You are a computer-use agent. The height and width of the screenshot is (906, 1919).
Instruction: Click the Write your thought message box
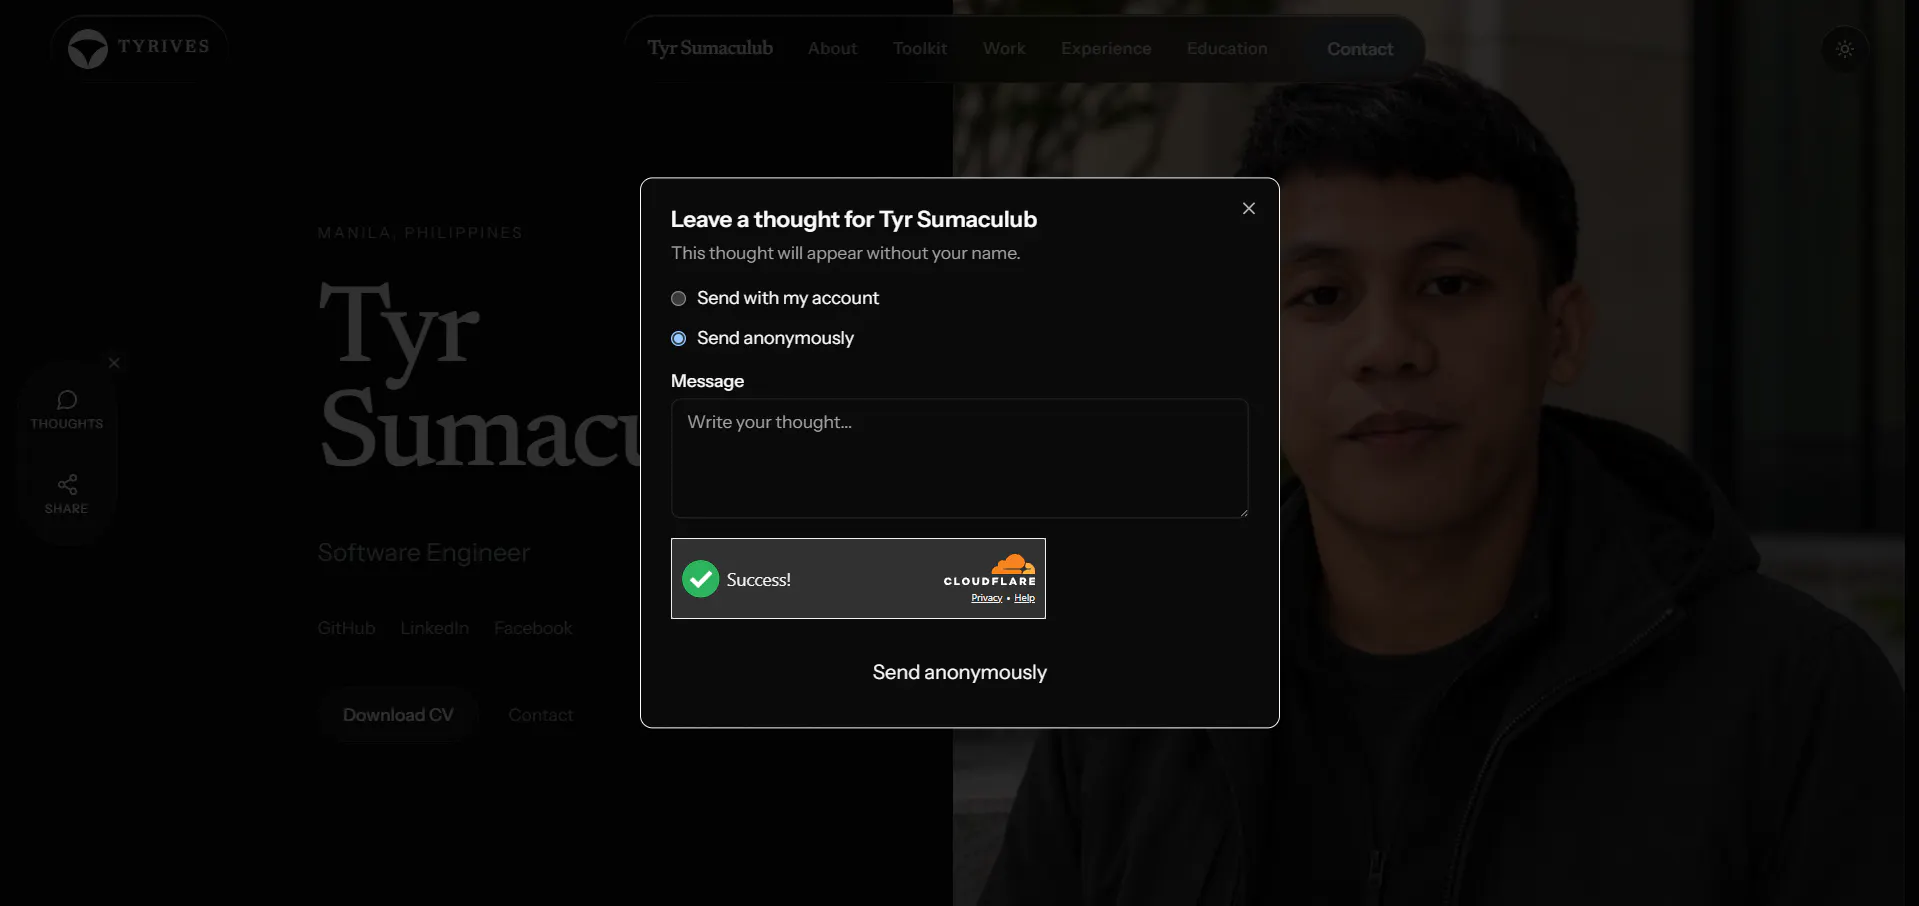click(960, 459)
